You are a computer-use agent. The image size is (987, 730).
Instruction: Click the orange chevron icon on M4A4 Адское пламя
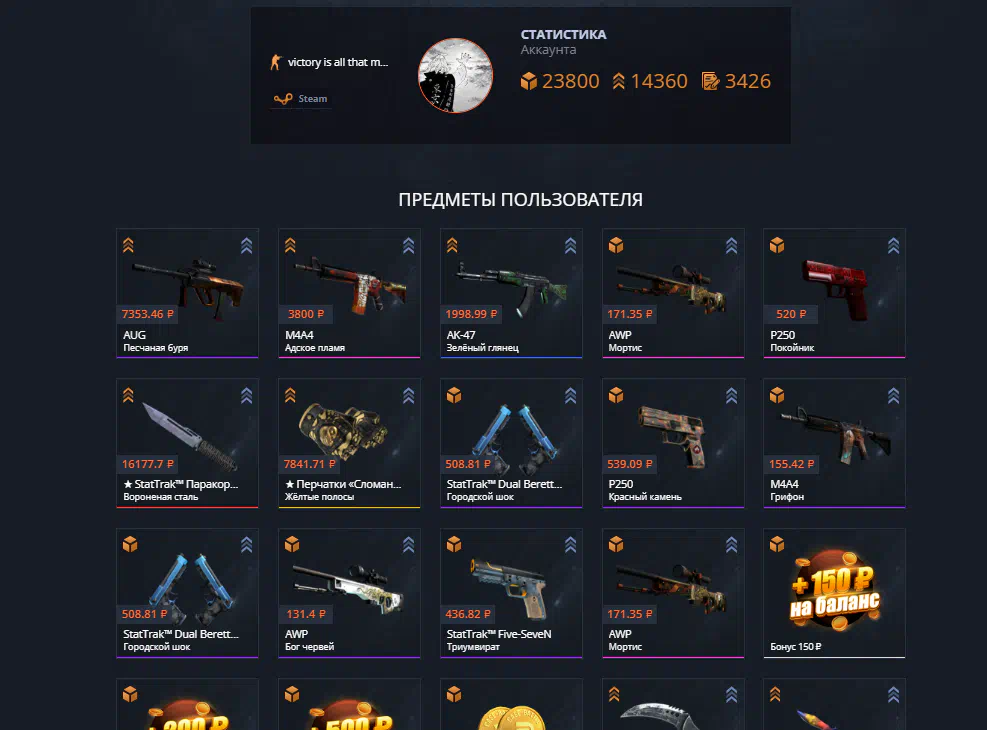pyautogui.click(x=290, y=245)
